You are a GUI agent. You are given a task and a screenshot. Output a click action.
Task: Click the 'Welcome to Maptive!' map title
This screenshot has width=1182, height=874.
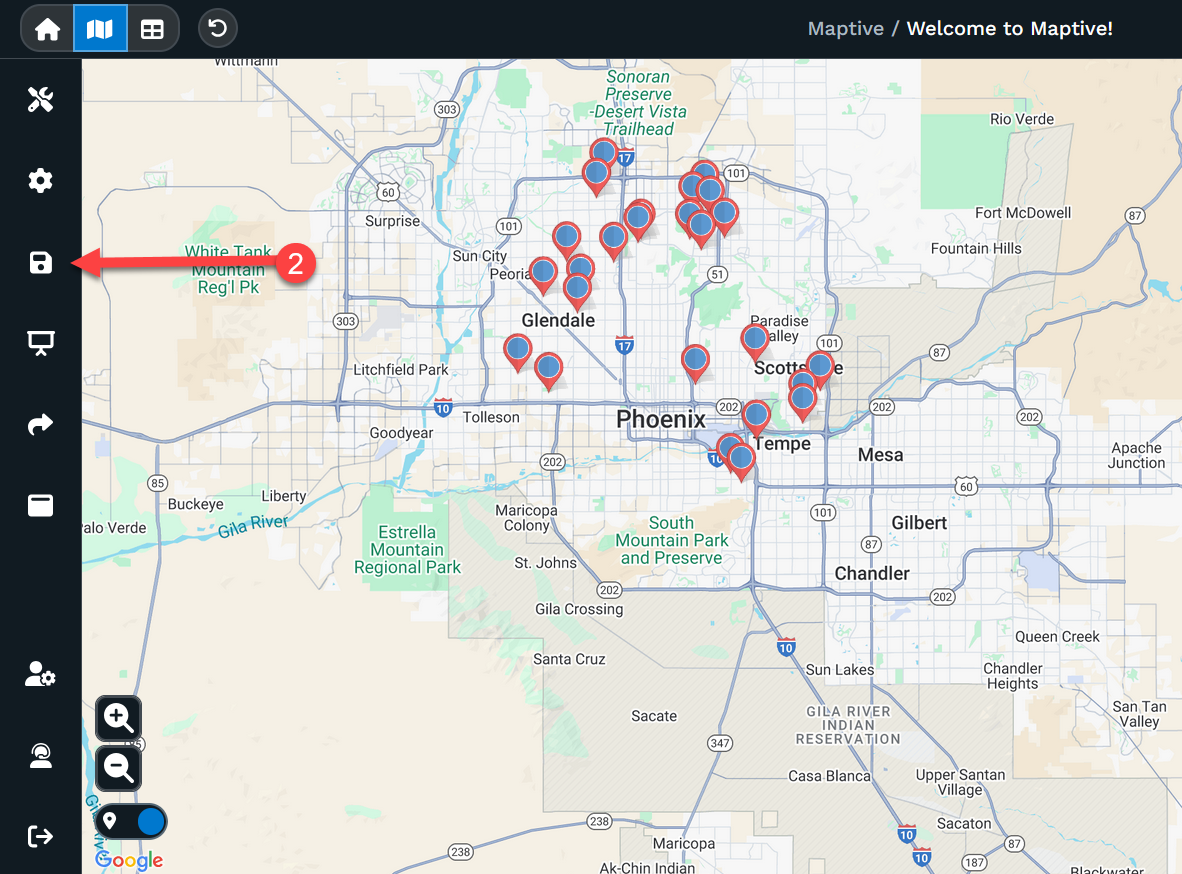click(x=1009, y=29)
